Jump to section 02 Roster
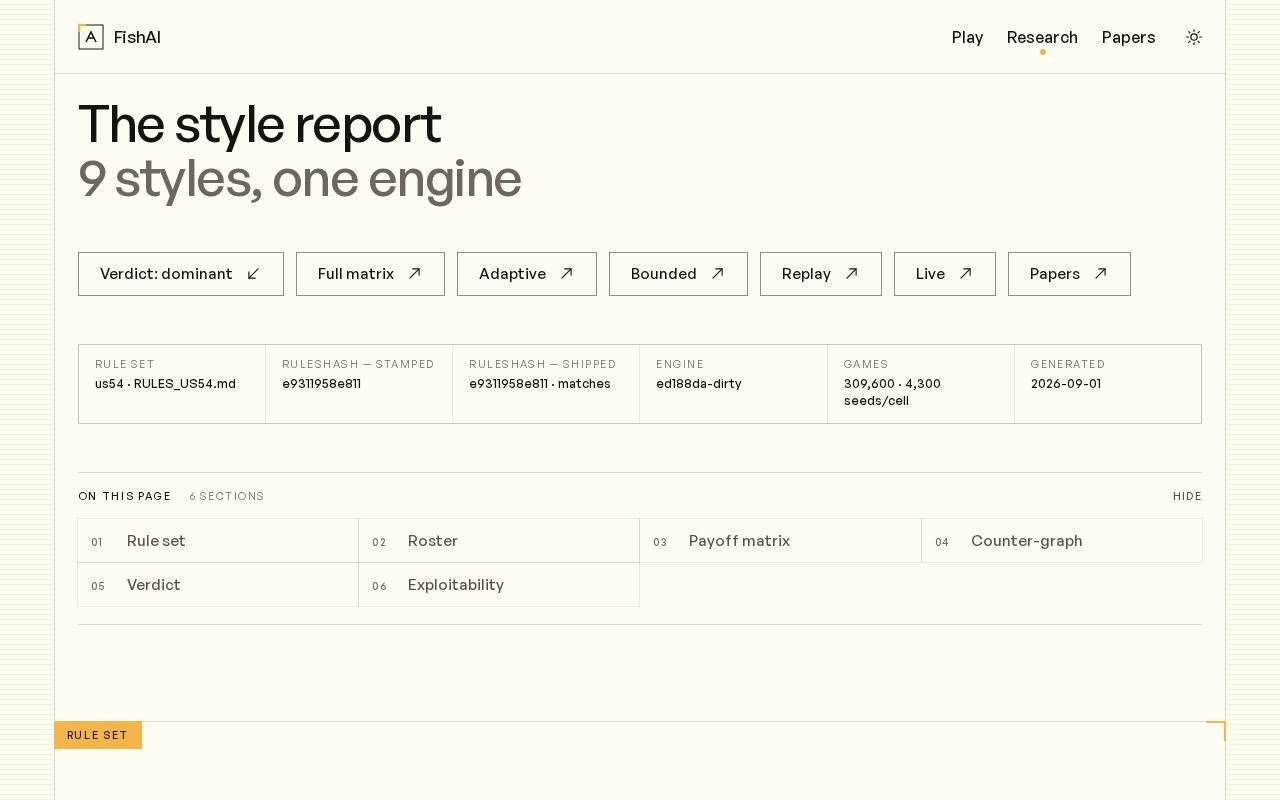This screenshot has height=800, width=1280. point(499,541)
